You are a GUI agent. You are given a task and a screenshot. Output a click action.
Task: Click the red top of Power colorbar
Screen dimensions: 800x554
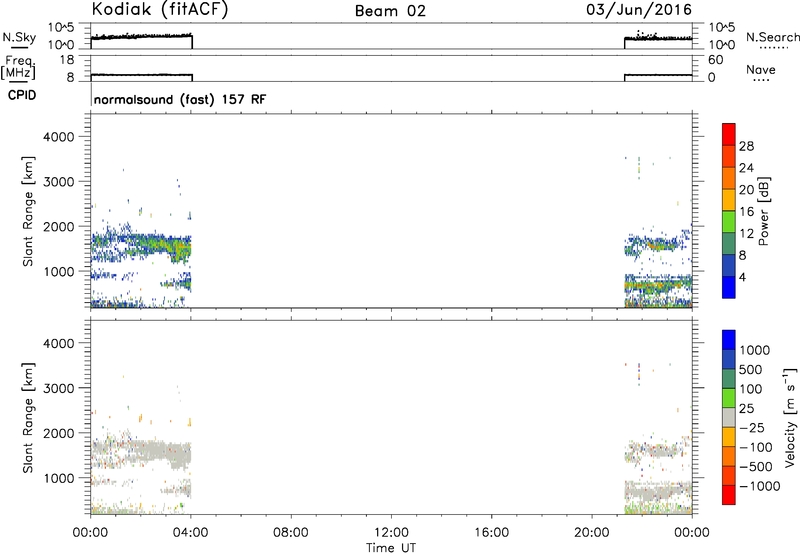(x=729, y=134)
